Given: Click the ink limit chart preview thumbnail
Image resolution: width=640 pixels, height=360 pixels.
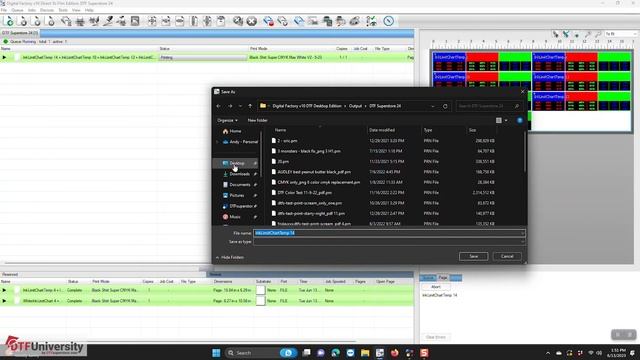Looking at the screenshot, I should tap(532, 91).
